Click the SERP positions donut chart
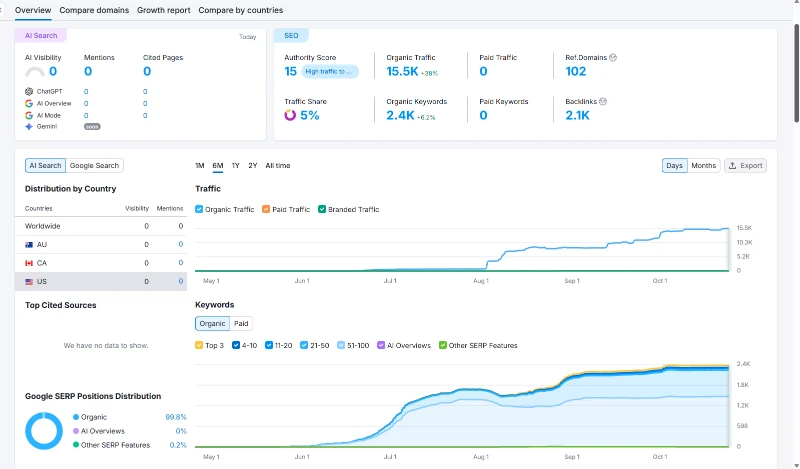The width and height of the screenshot is (800, 469). [x=44, y=431]
